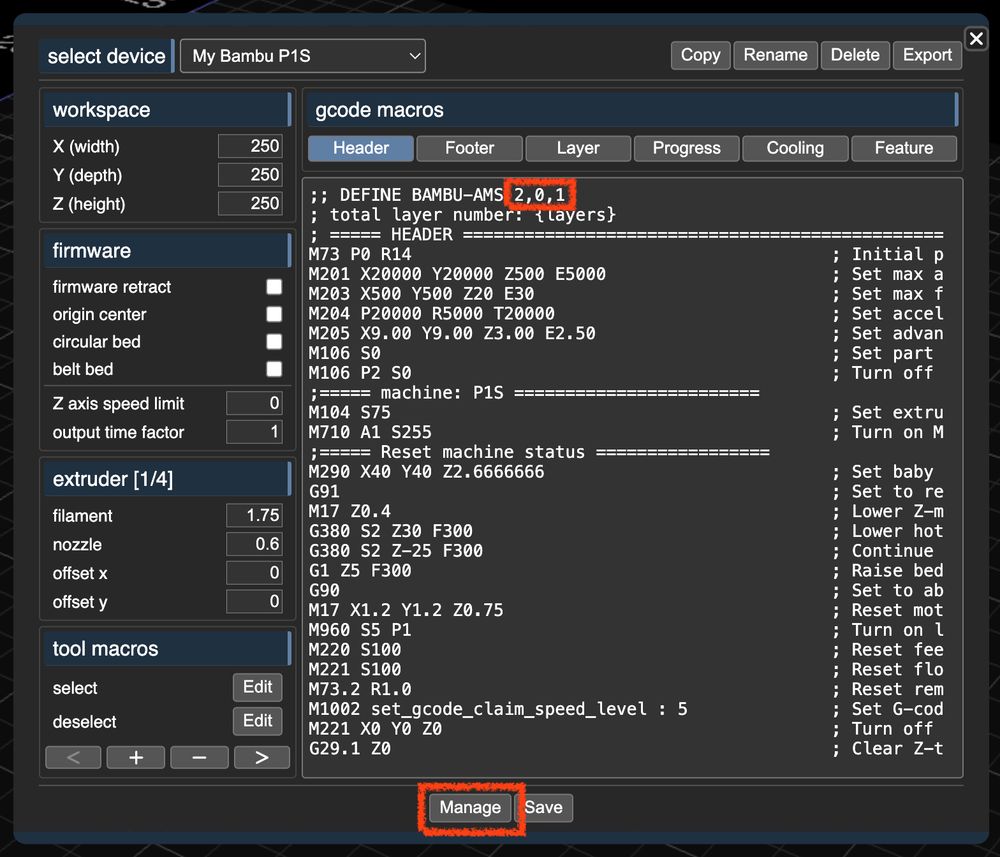Toggle the origin center checkbox

click(274, 314)
